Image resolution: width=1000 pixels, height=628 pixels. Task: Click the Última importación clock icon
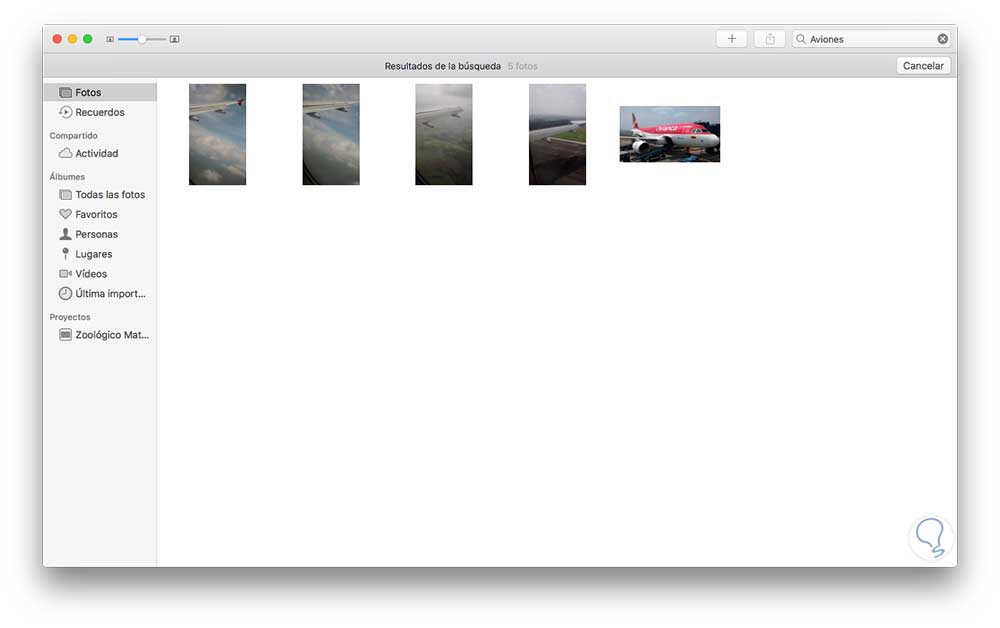point(65,293)
